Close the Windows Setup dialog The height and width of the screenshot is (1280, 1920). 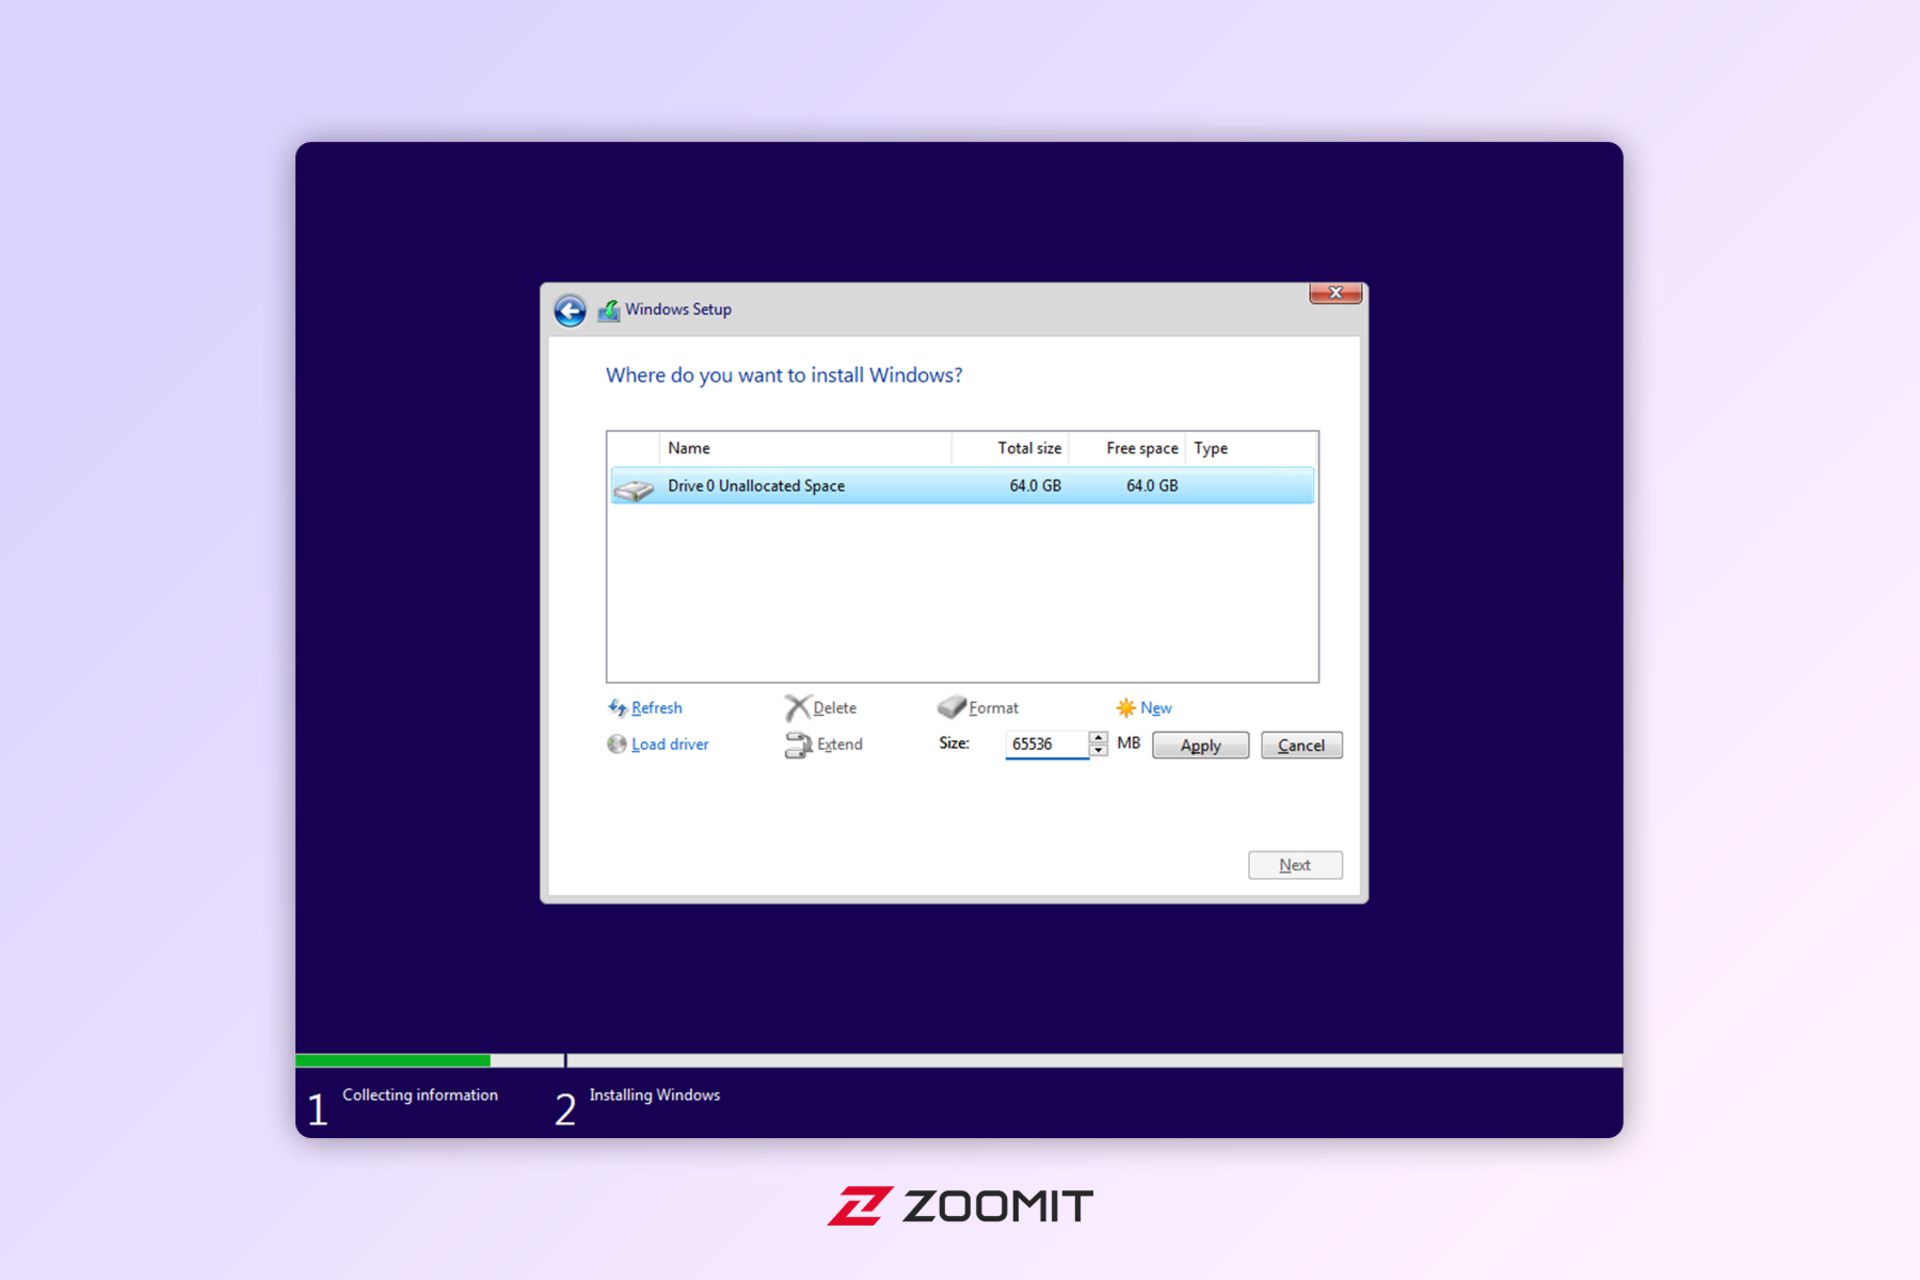(1335, 293)
